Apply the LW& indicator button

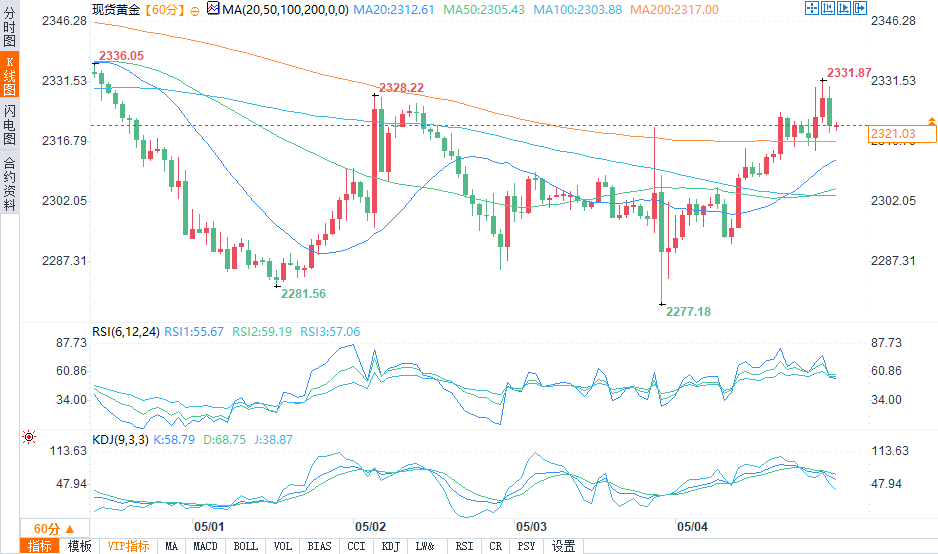[425, 546]
